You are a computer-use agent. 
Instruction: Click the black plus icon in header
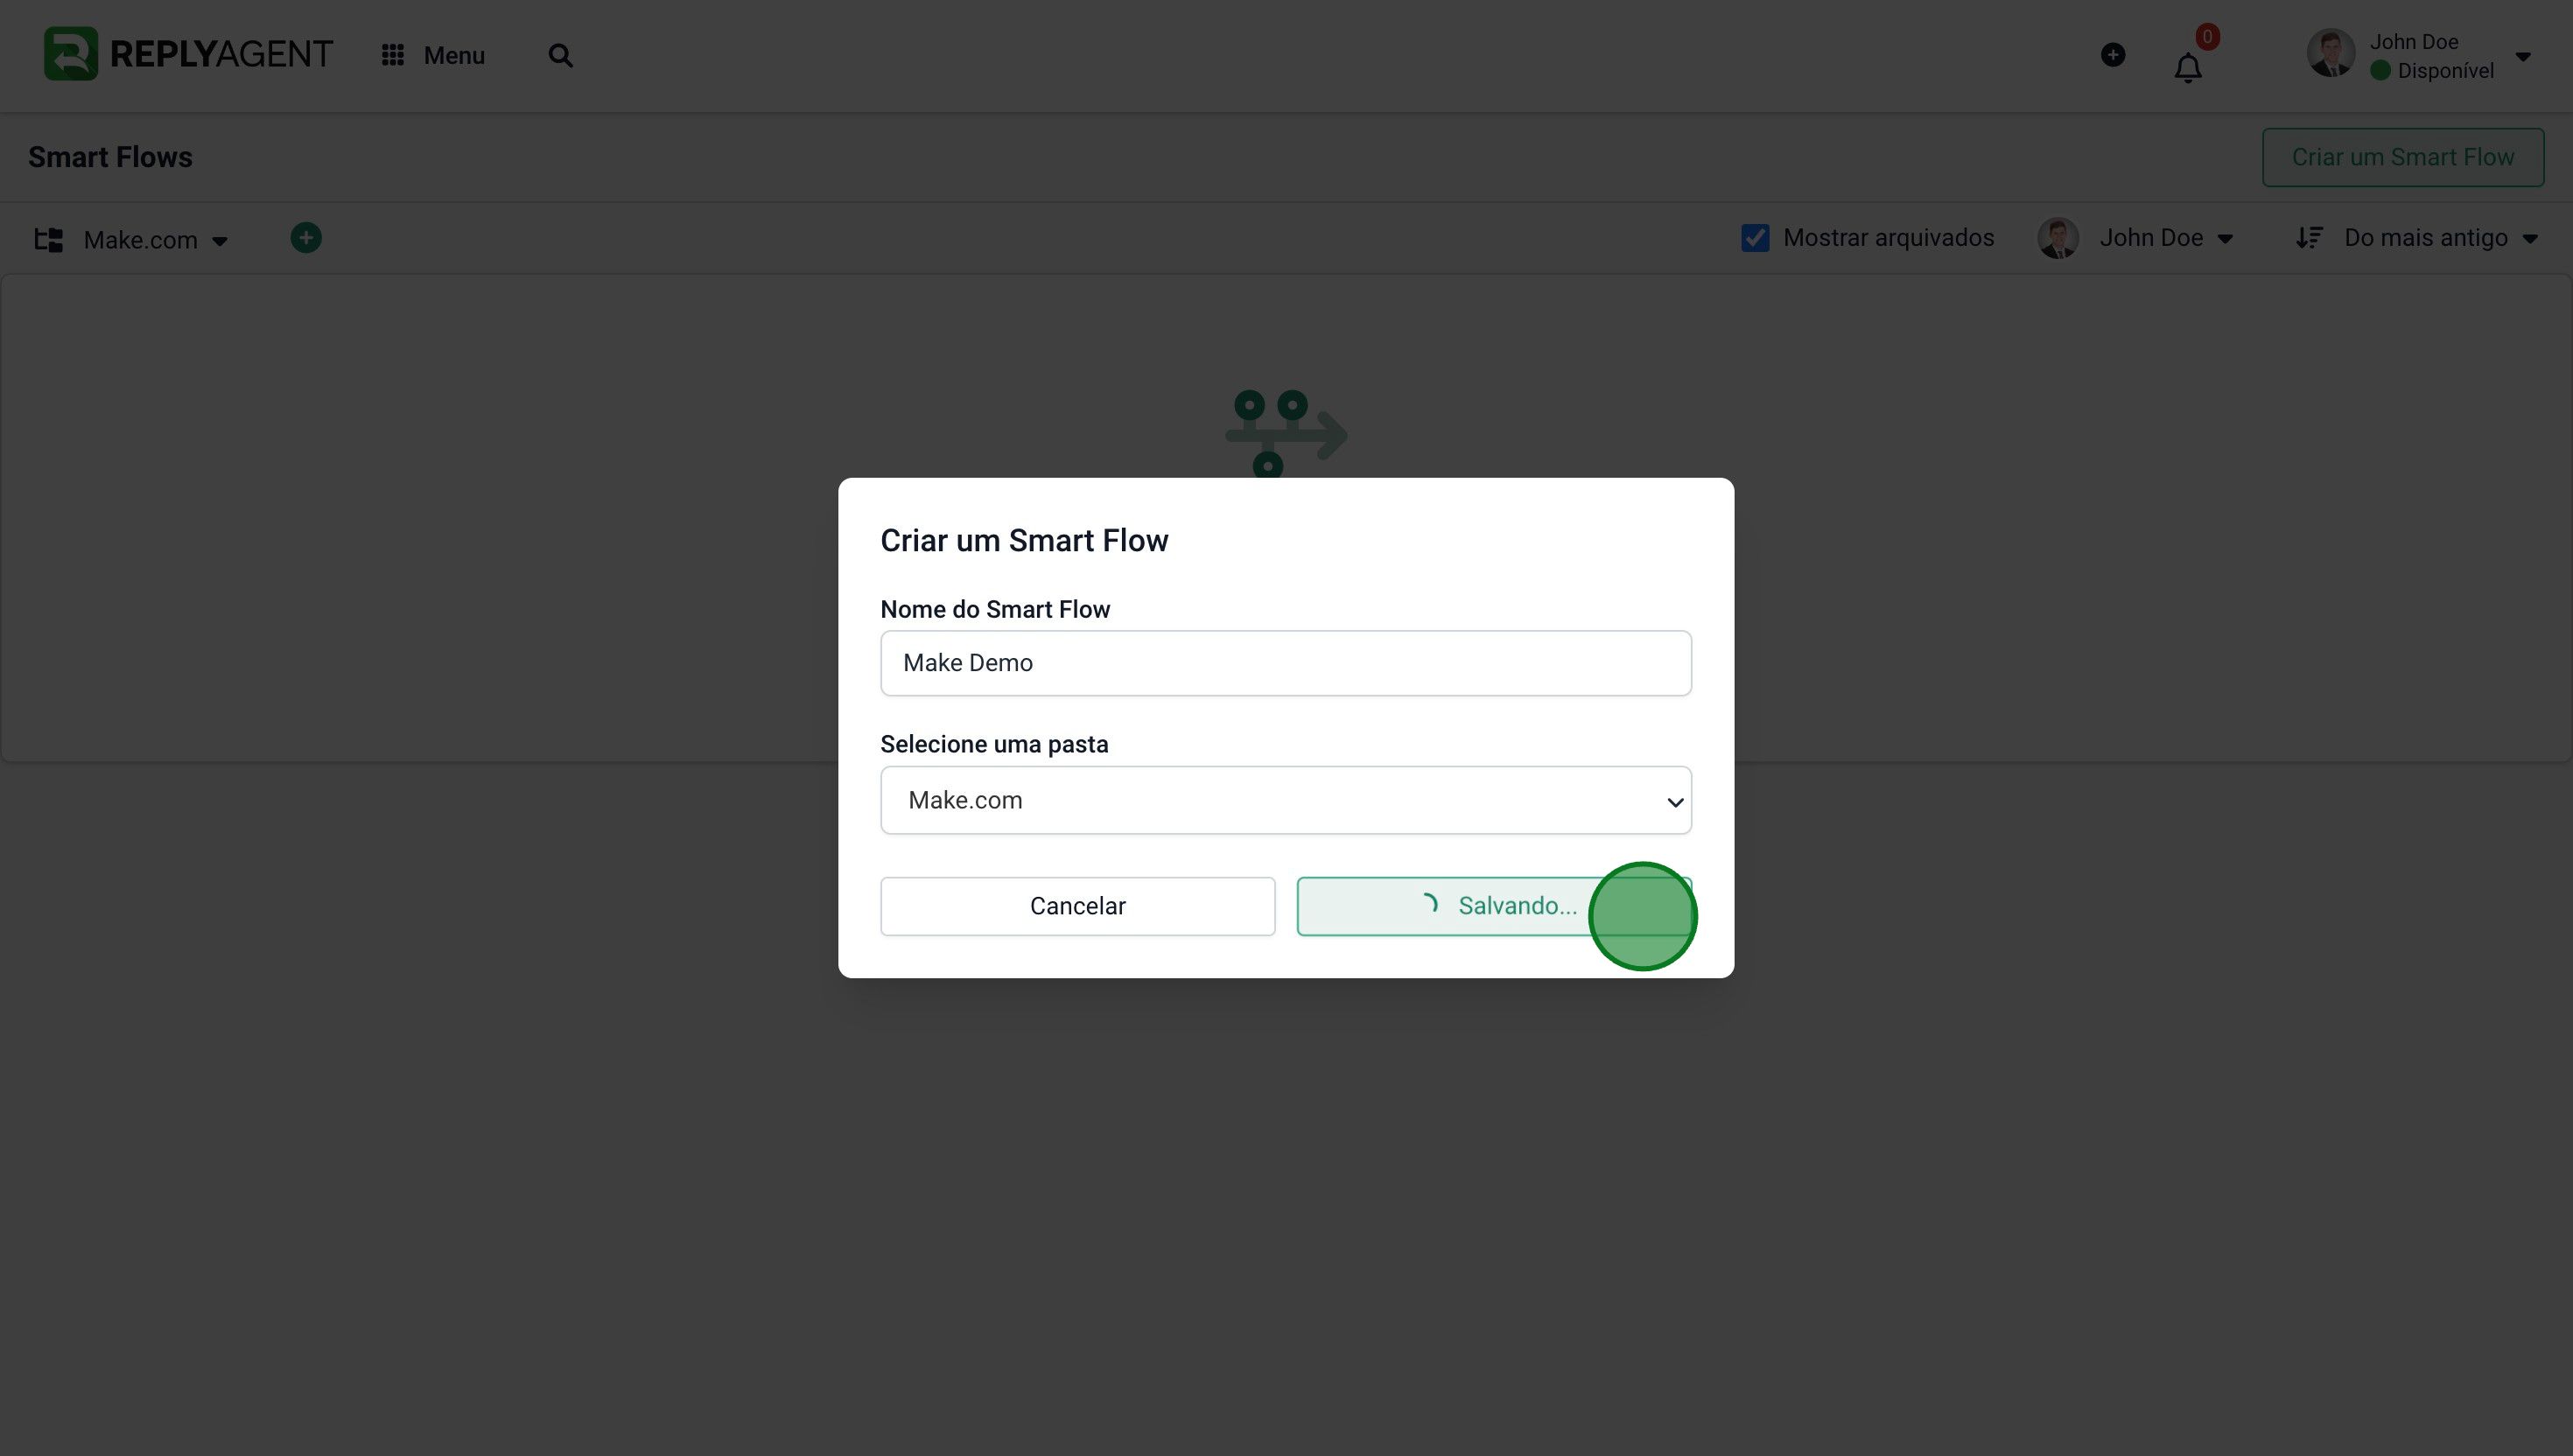[x=2112, y=55]
